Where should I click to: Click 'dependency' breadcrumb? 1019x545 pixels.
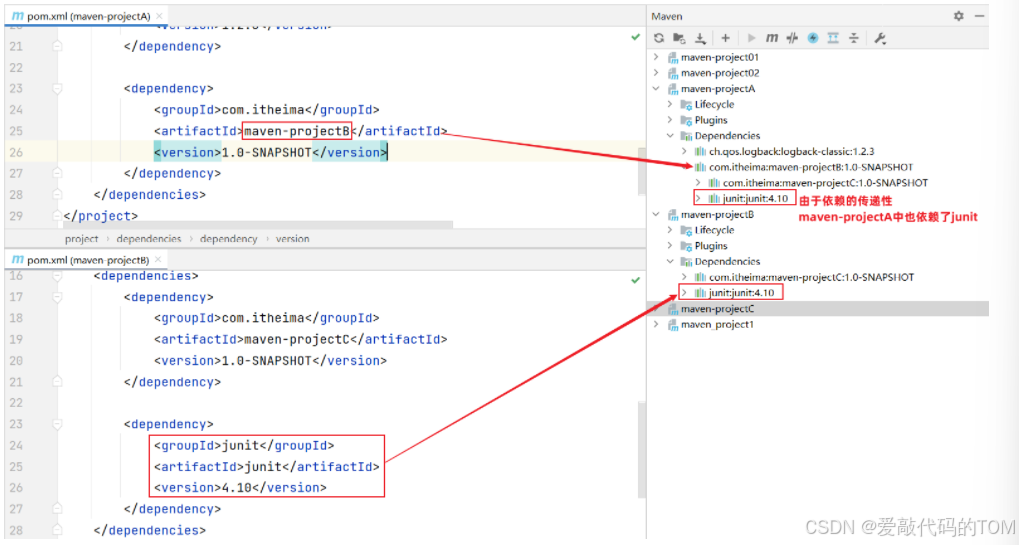click(x=229, y=238)
